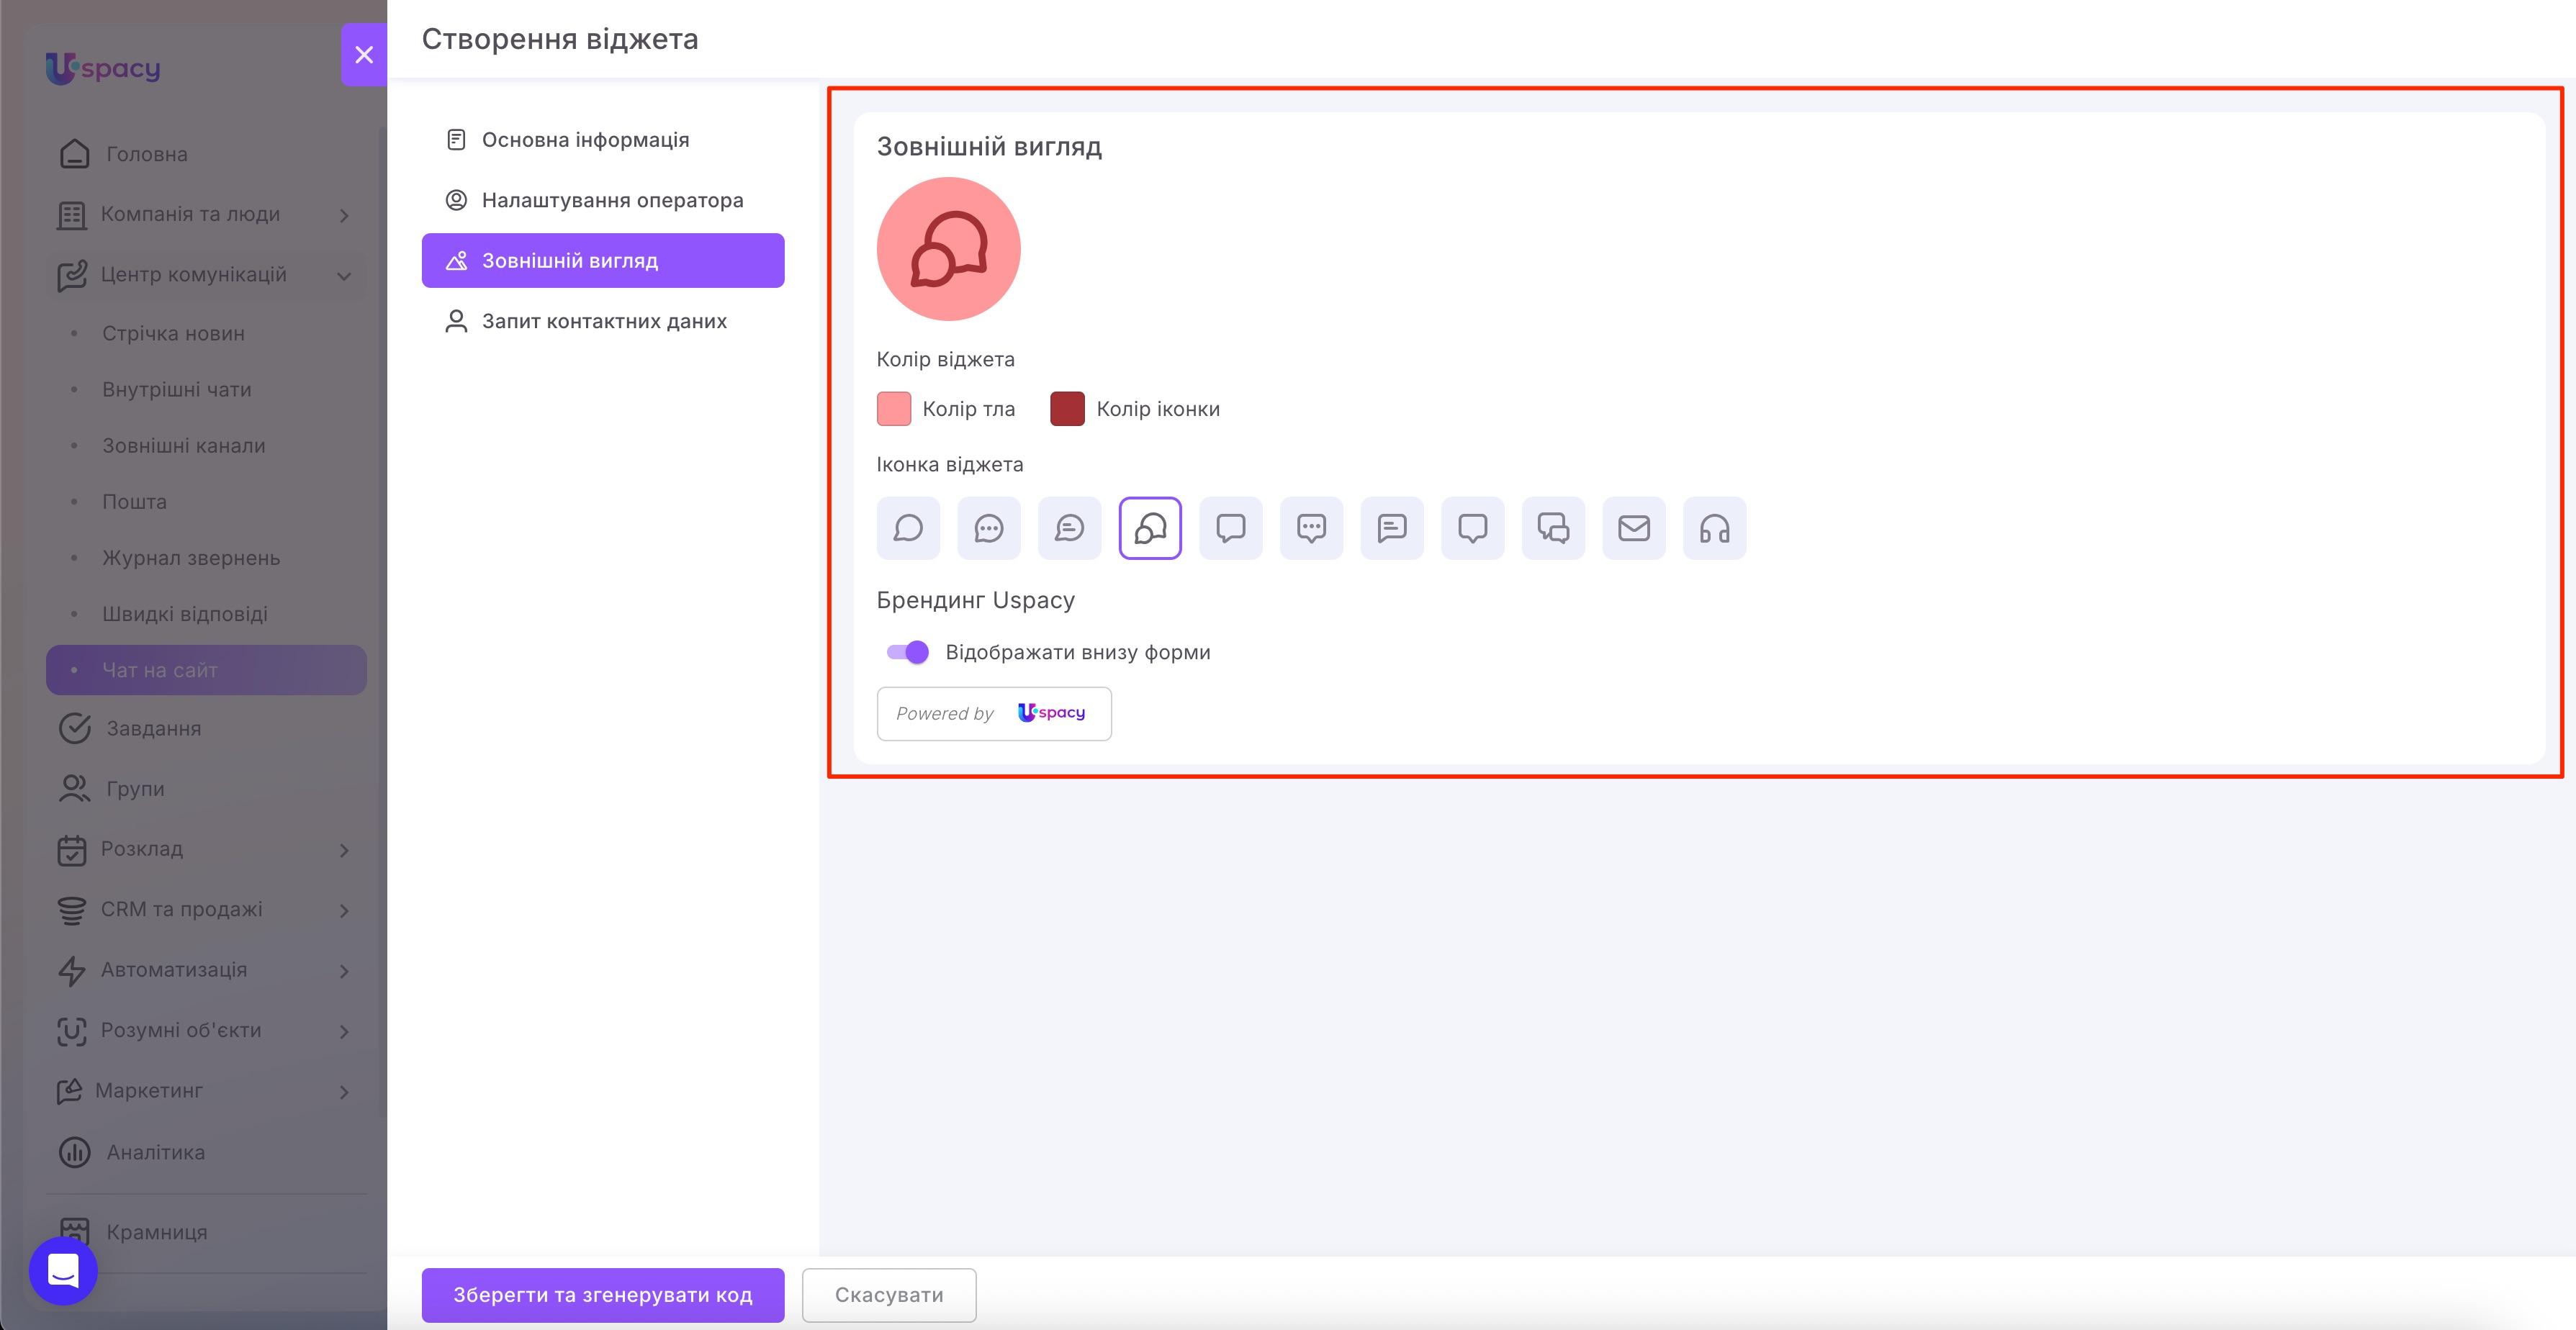Click the CRM та продажі stack icon
Image resolution: width=2576 pixels, height=1330 pixels.
point(72,910)
